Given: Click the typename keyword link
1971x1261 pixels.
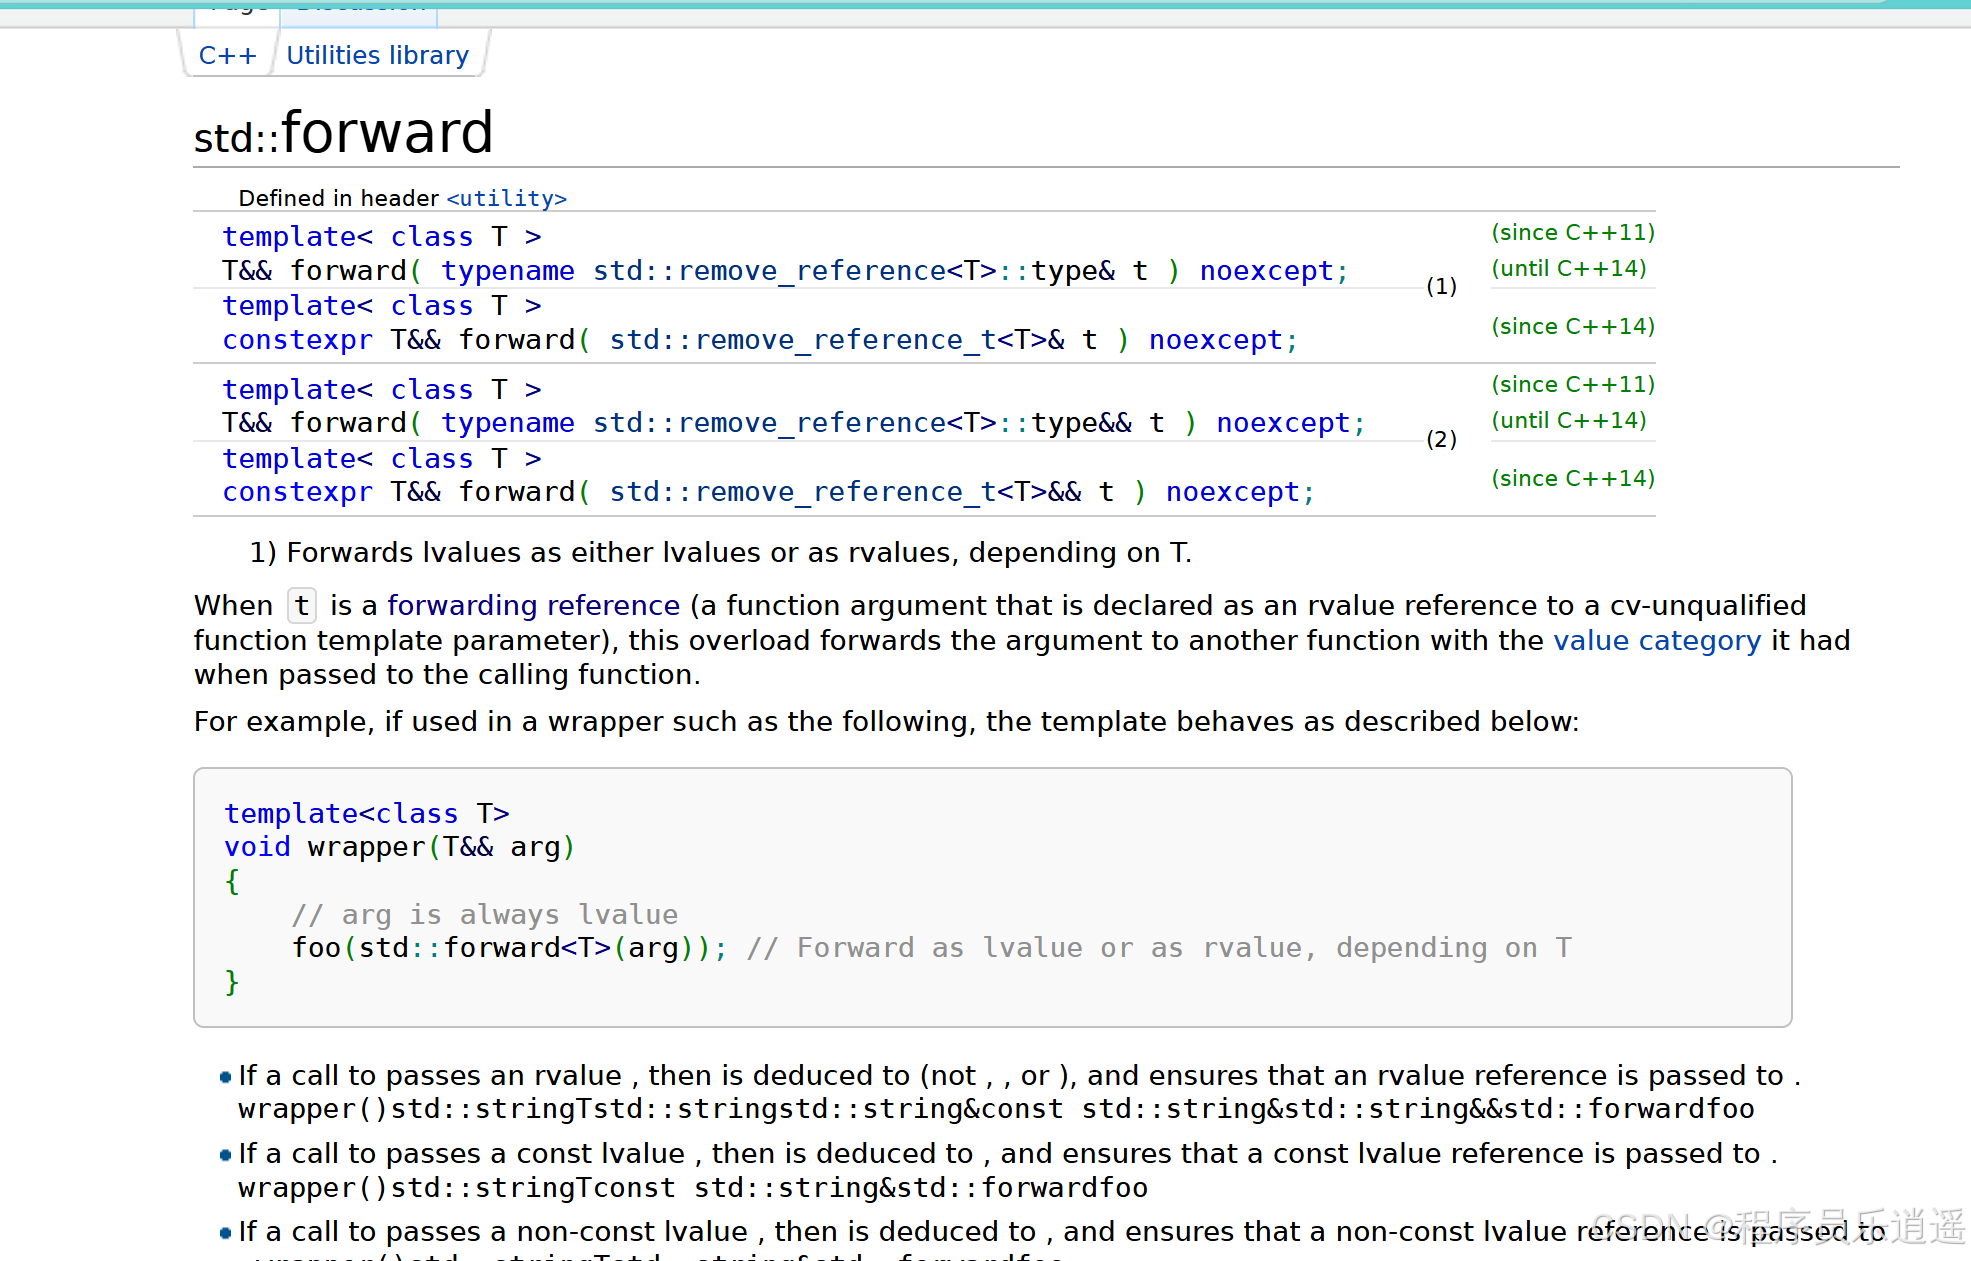Looking at the screenshot, I should 508,270.
